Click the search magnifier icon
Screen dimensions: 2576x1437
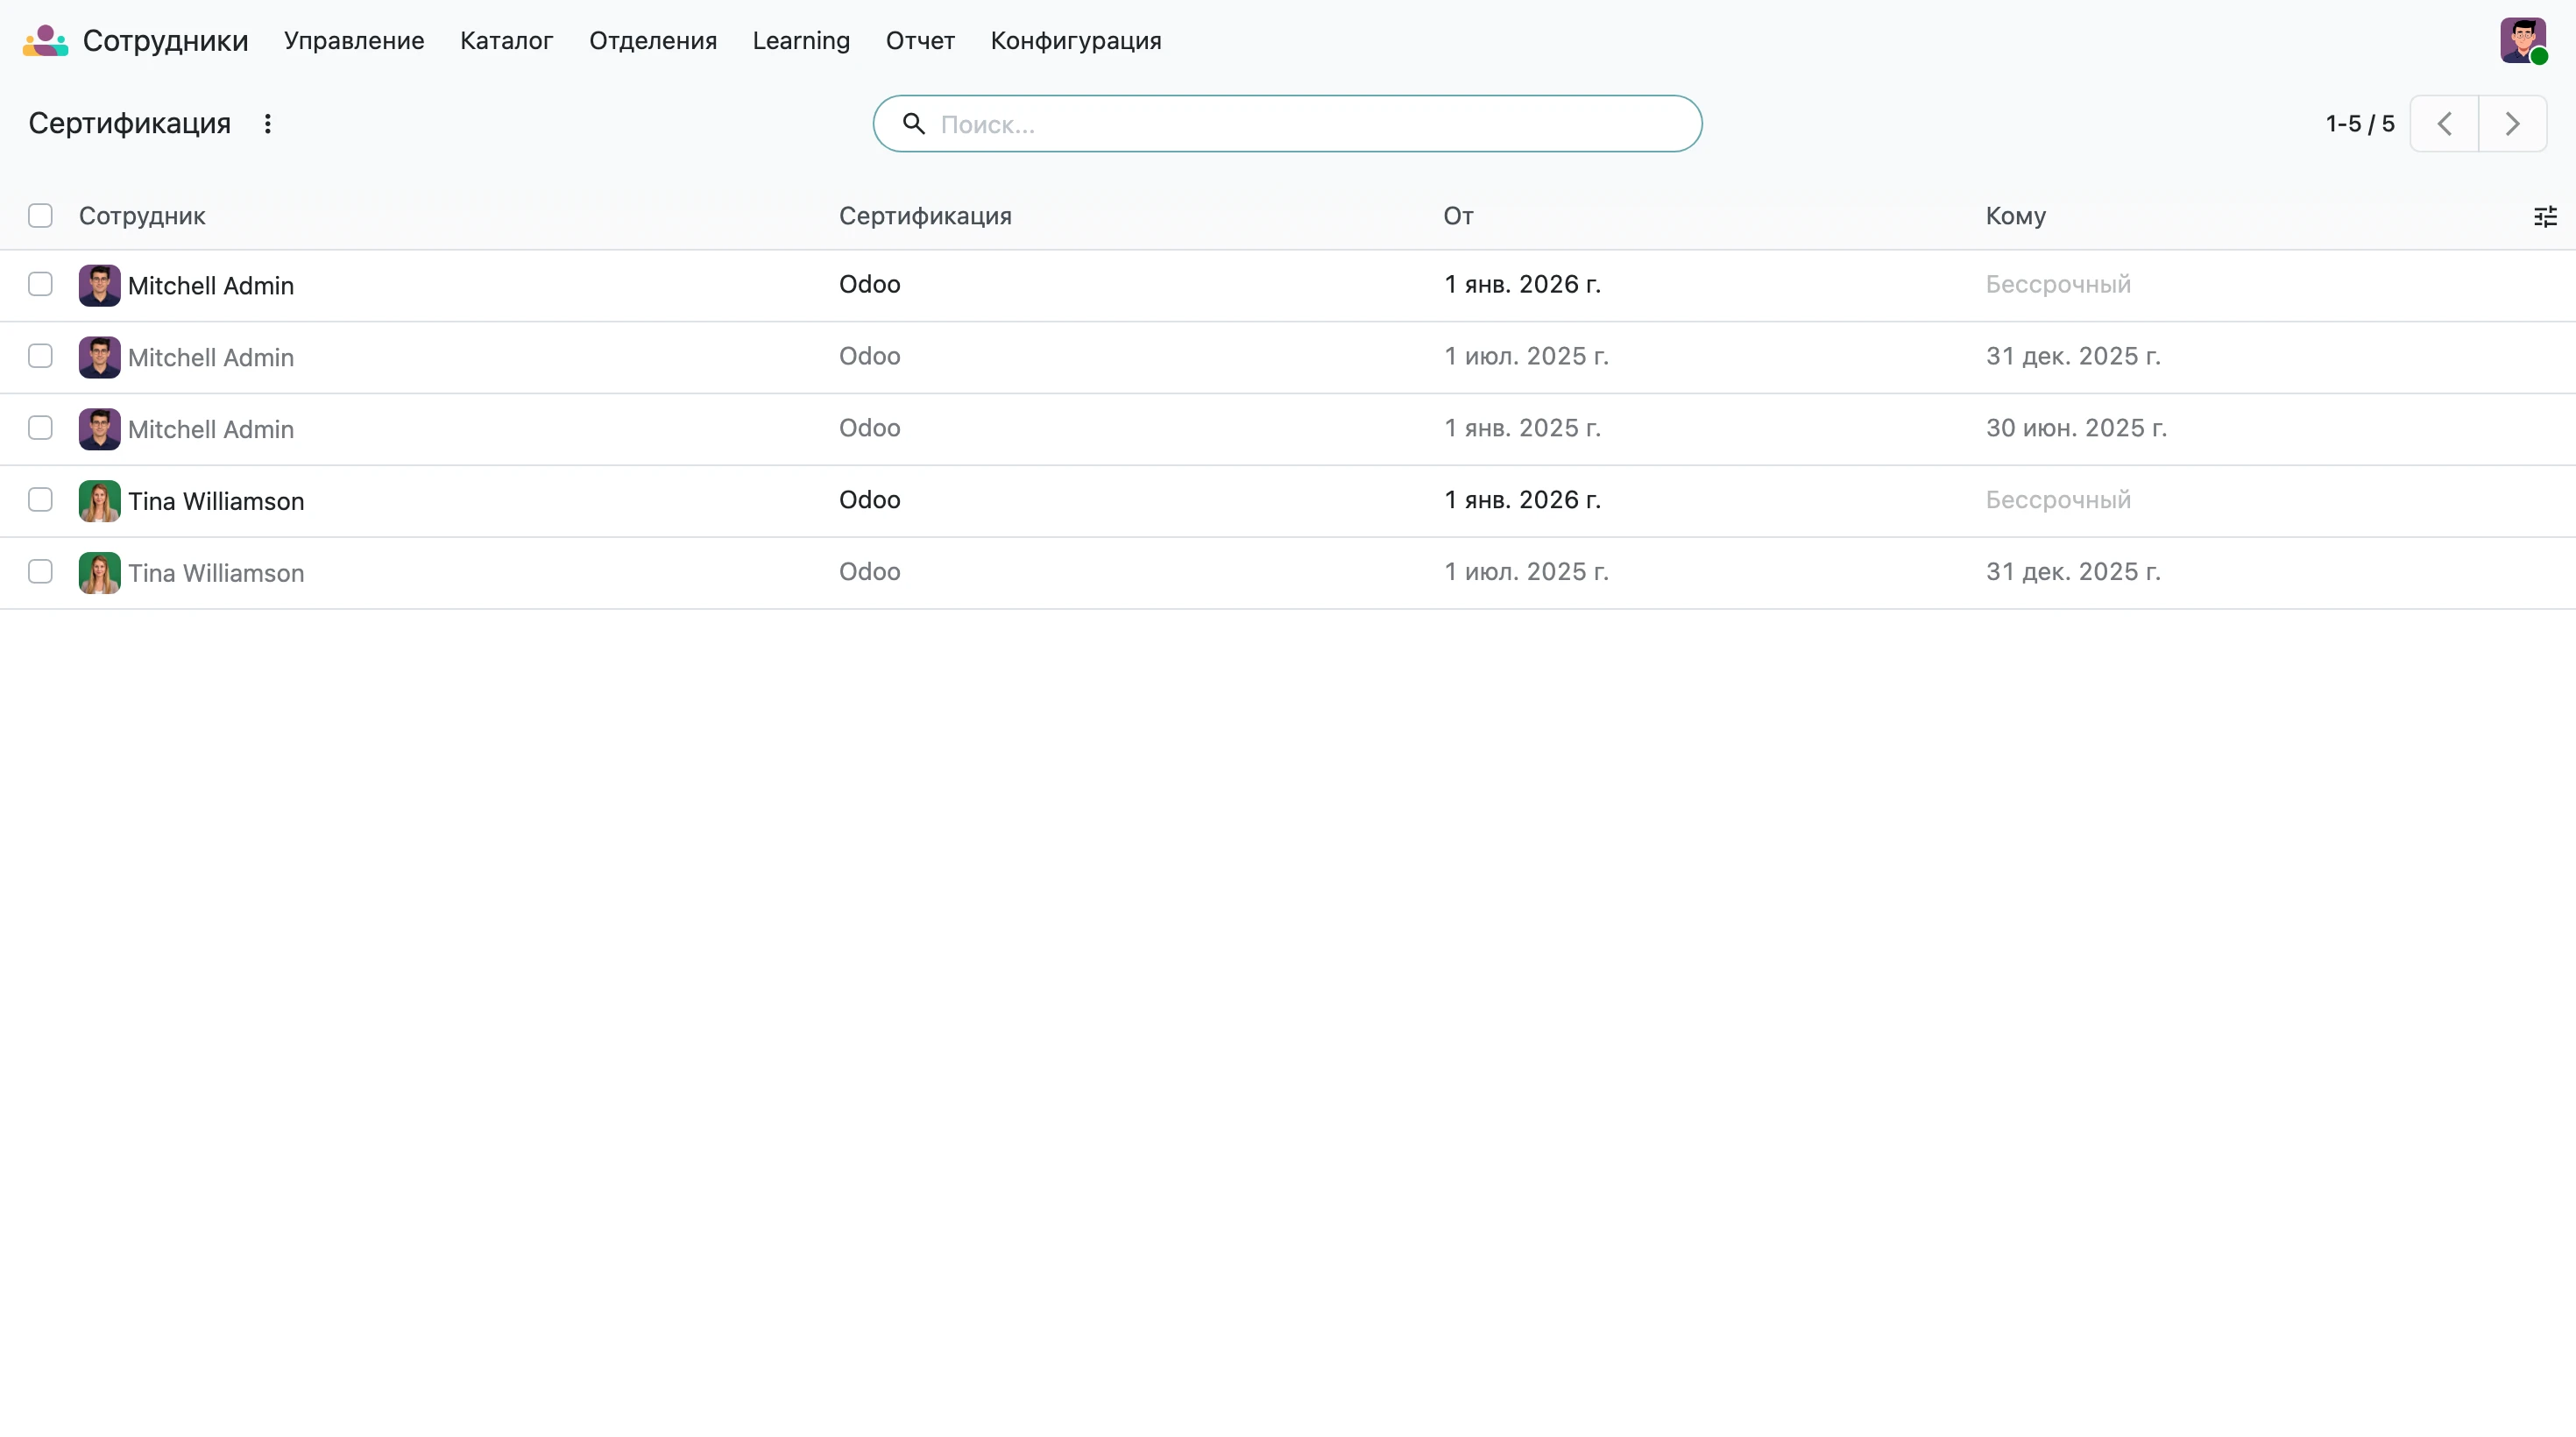click(x=913, y=124)
